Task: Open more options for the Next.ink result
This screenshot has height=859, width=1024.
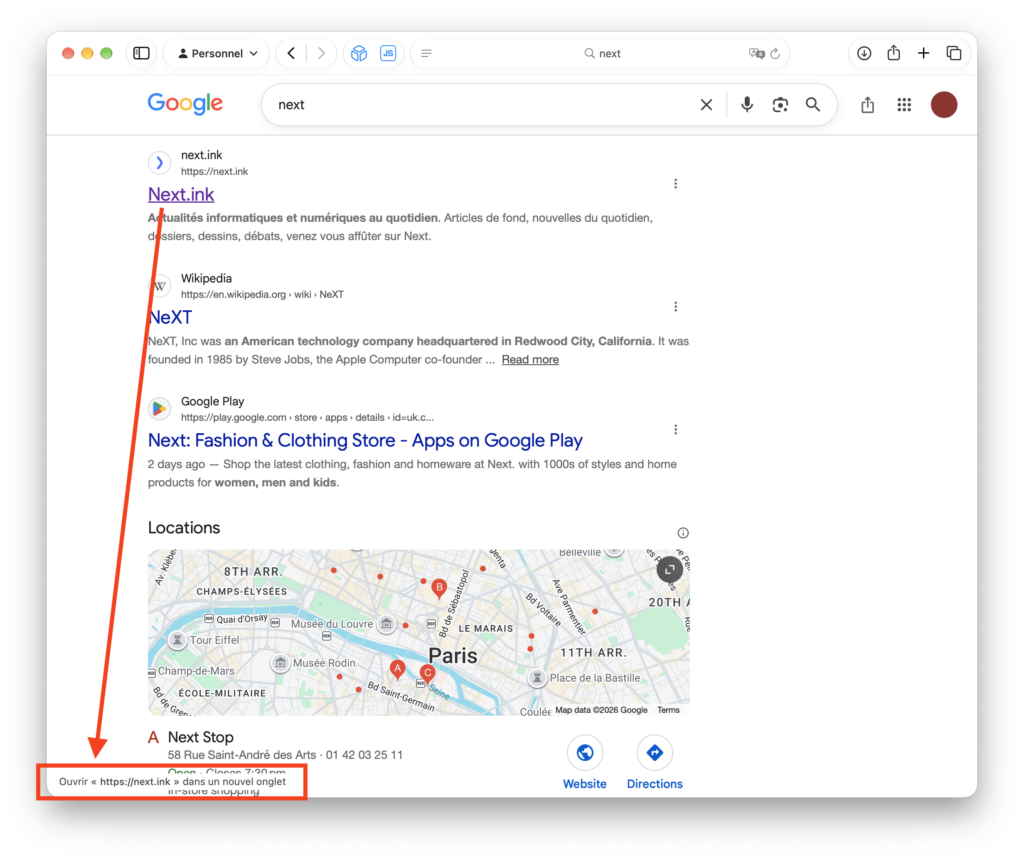Action: (675, 184)
